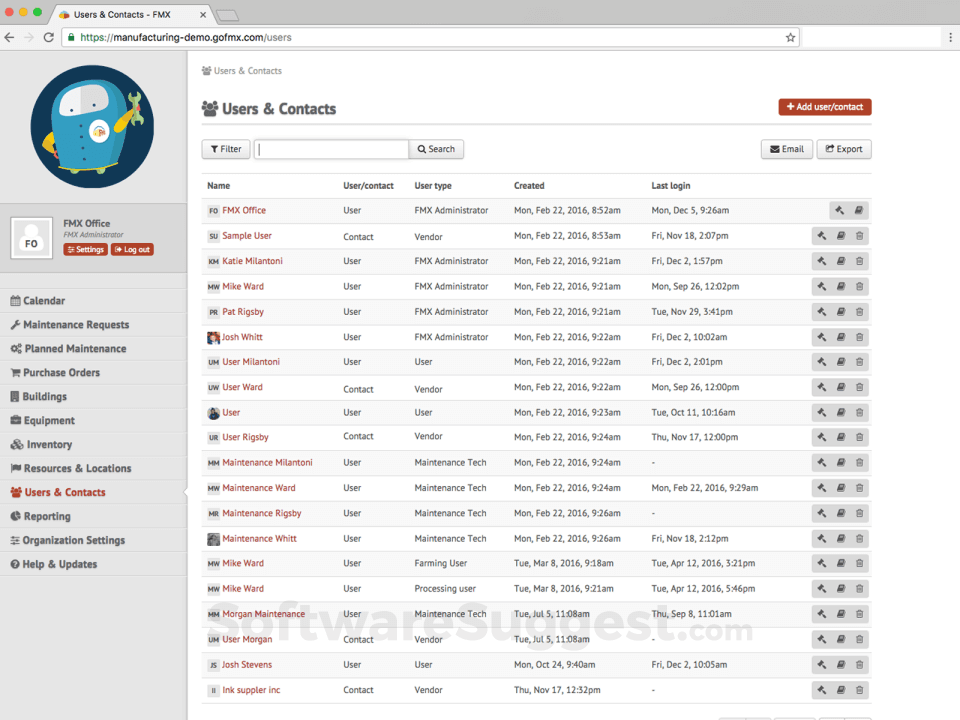Select the Equipment sidebar icon
This screenshot has height=720, width=960.
15,420
